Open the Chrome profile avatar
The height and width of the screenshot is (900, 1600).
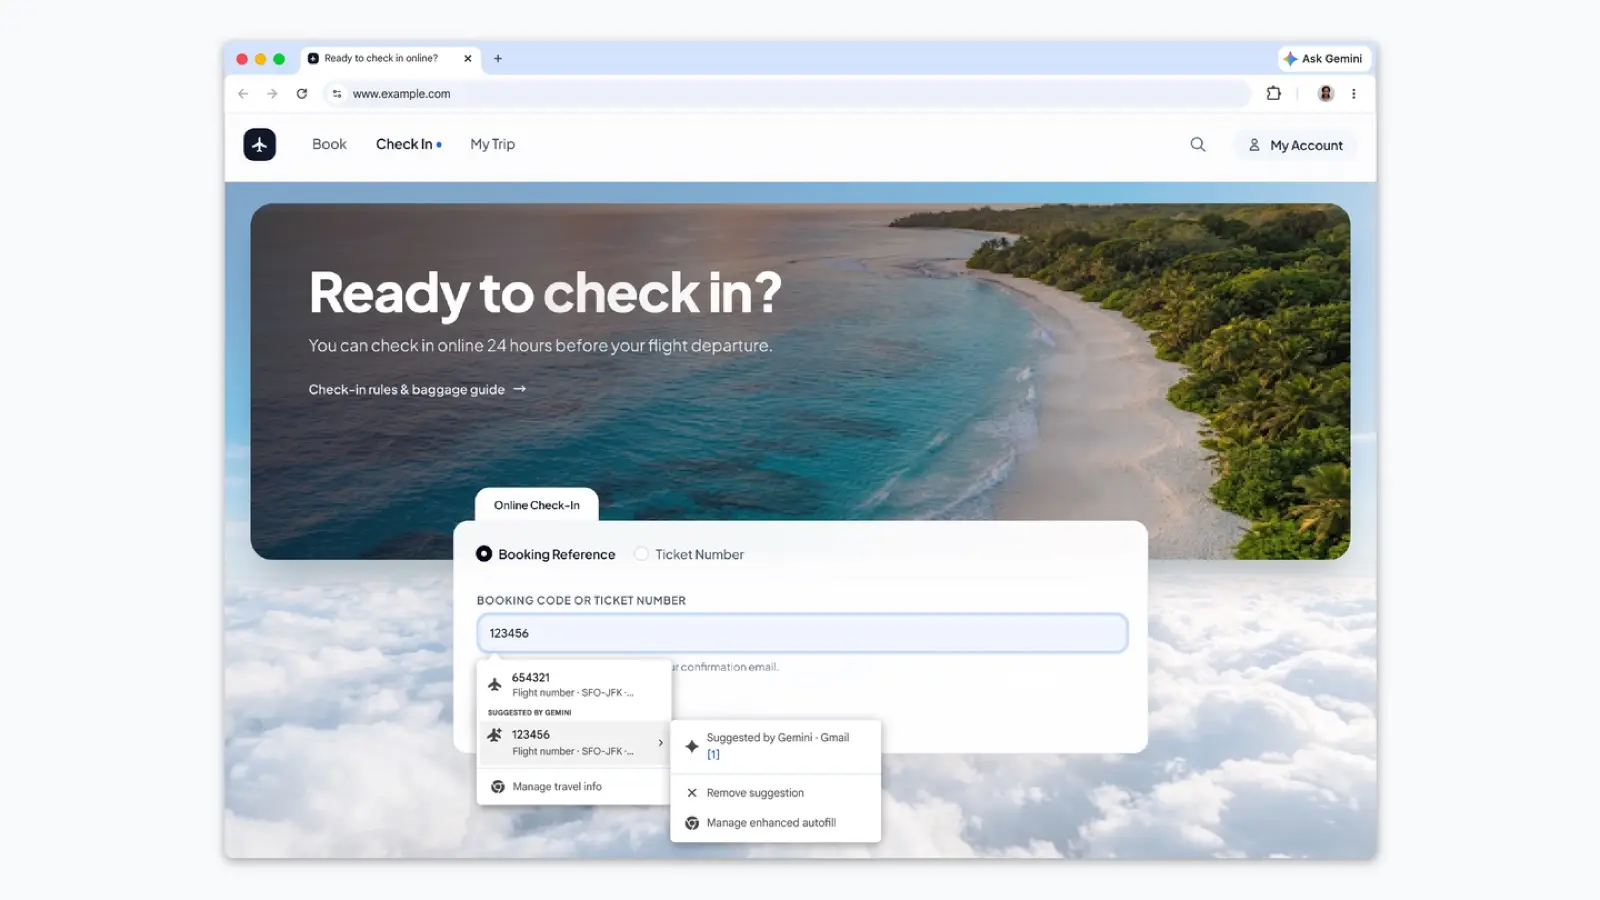coord(1326,93)
